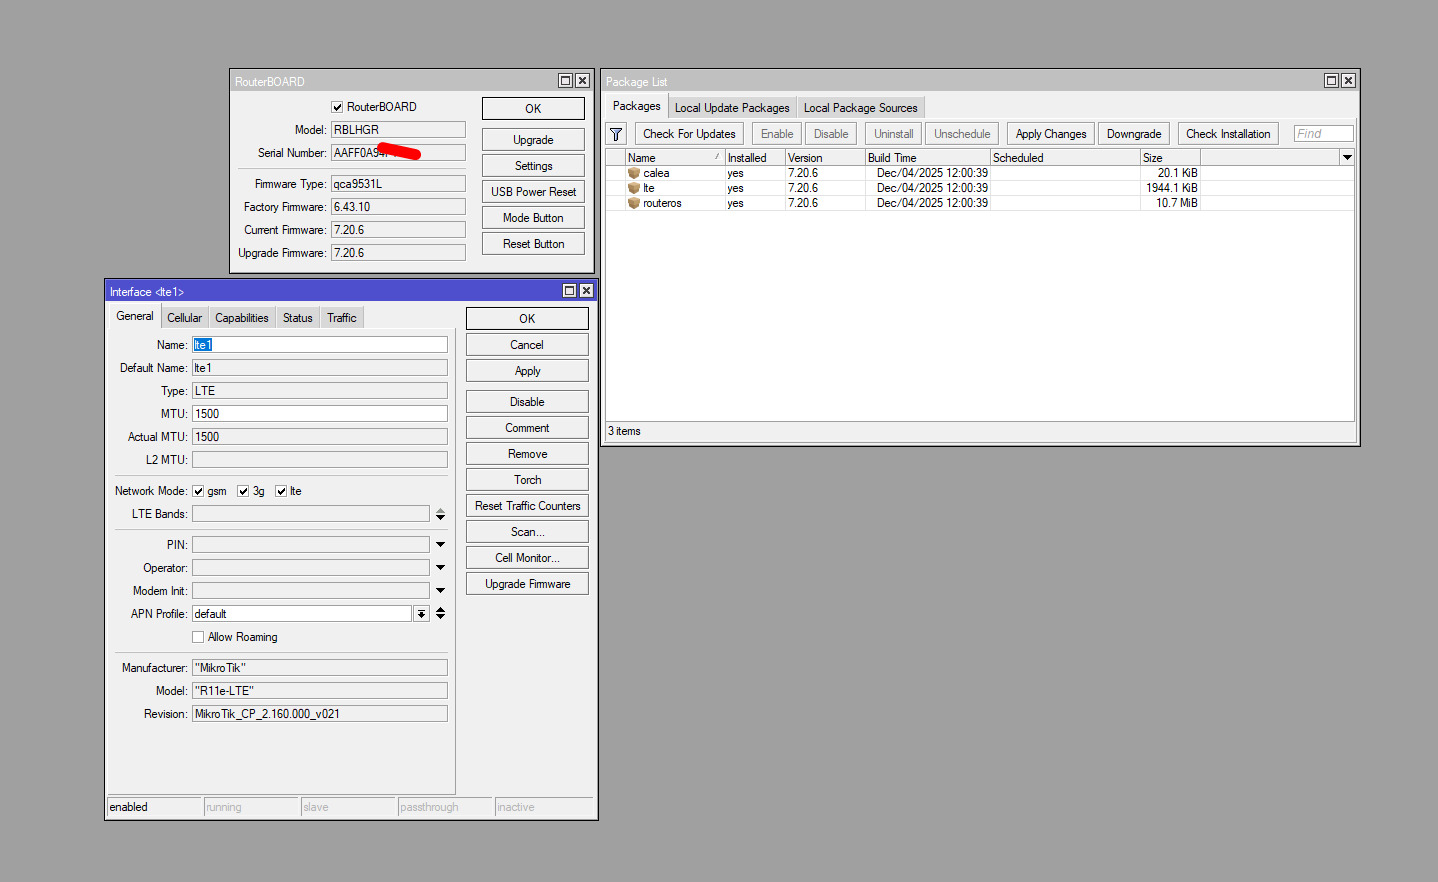
Task: Expand the Modem Init field arrow
Action: [440, 591]
